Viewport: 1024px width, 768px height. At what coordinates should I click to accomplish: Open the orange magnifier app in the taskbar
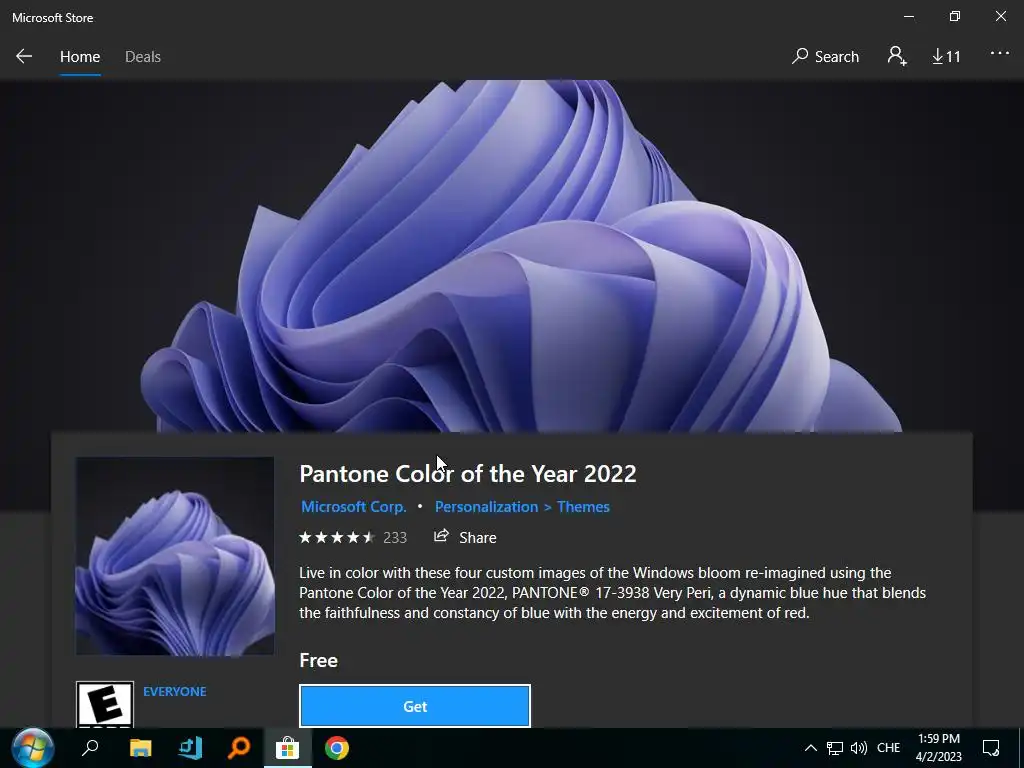pos(239,748)
